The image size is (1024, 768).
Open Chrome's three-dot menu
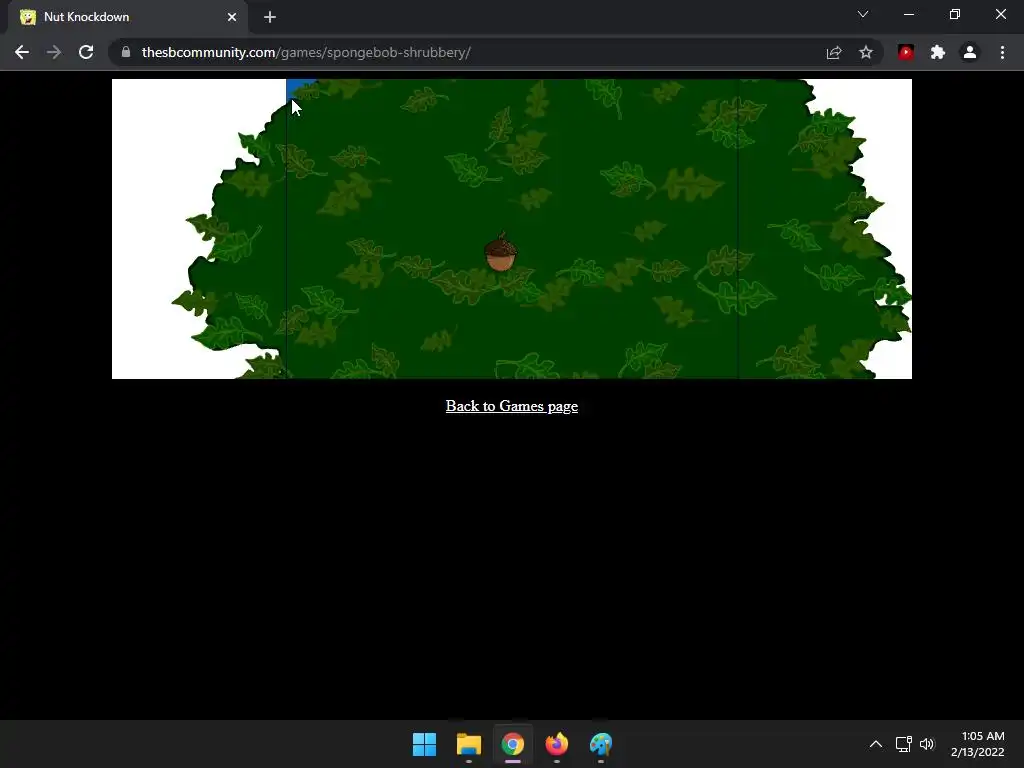(1002, 52)
